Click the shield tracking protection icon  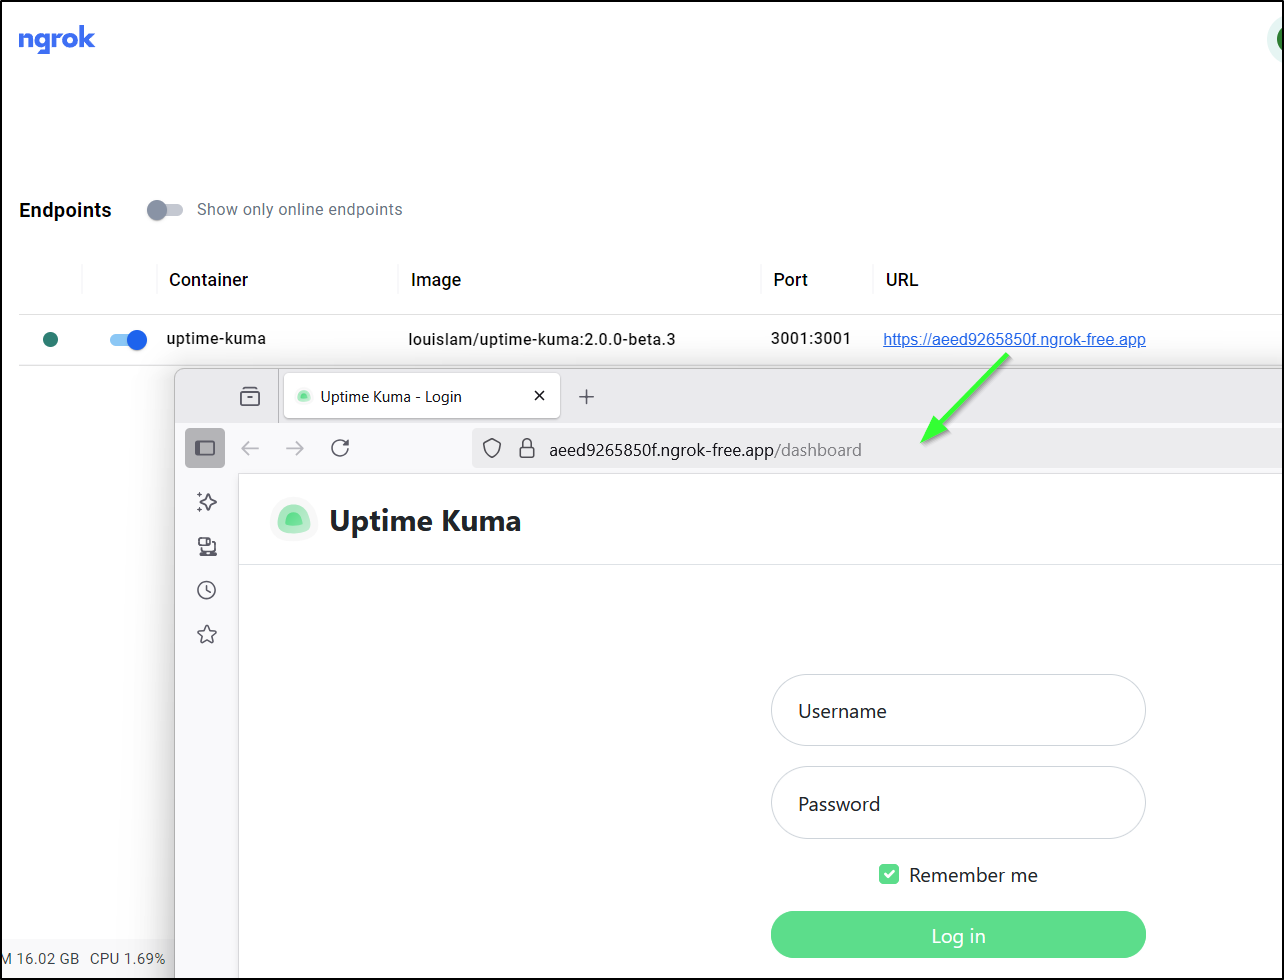(491, 450)
